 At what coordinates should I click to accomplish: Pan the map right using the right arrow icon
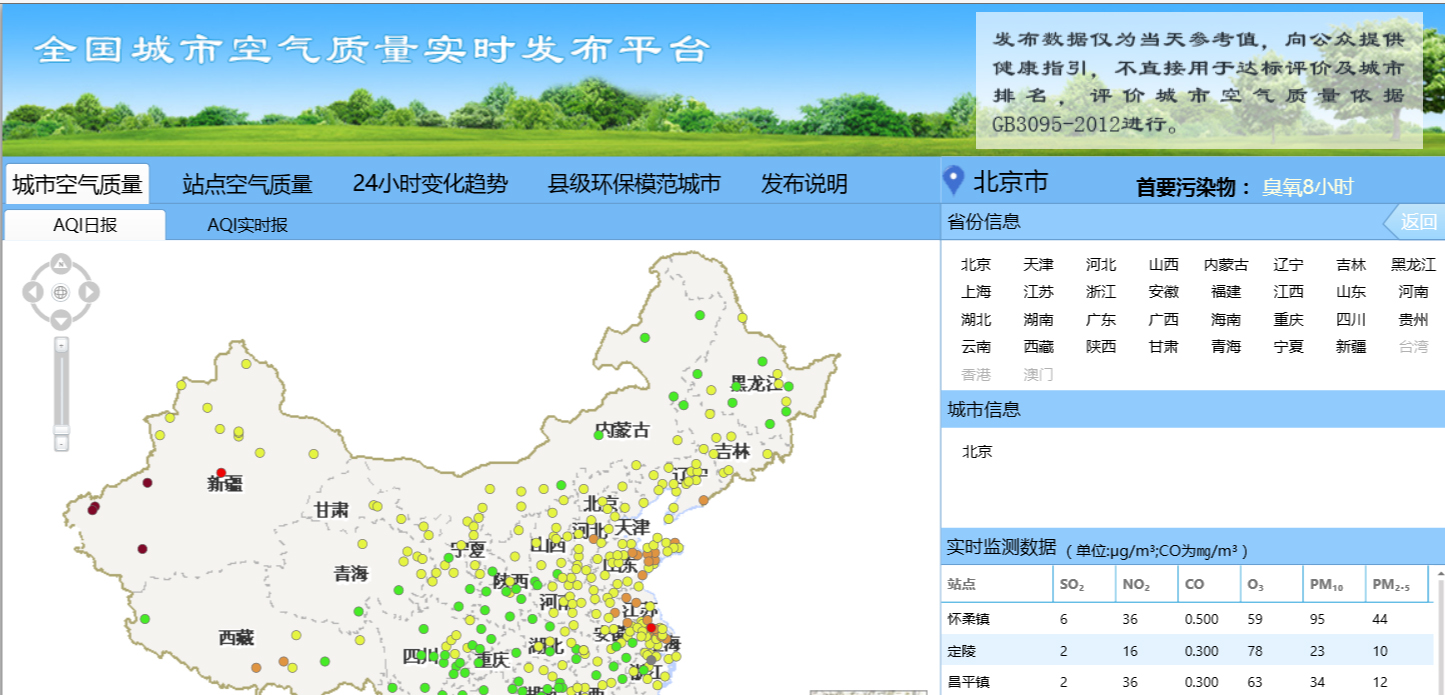coord(89,292)
